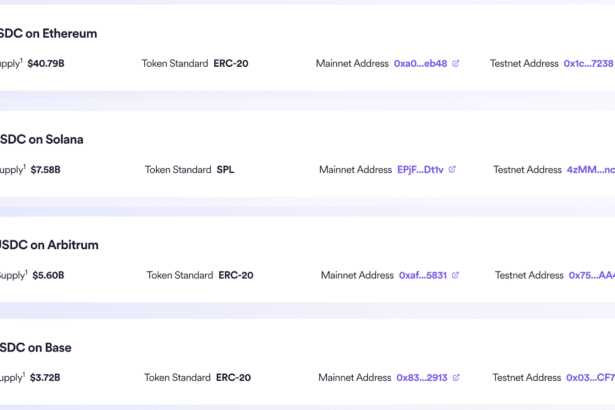This screenshot has width=615, height=410.
Task: Open Ethereum testnet address 0x1c...7238
Action: 588,64
